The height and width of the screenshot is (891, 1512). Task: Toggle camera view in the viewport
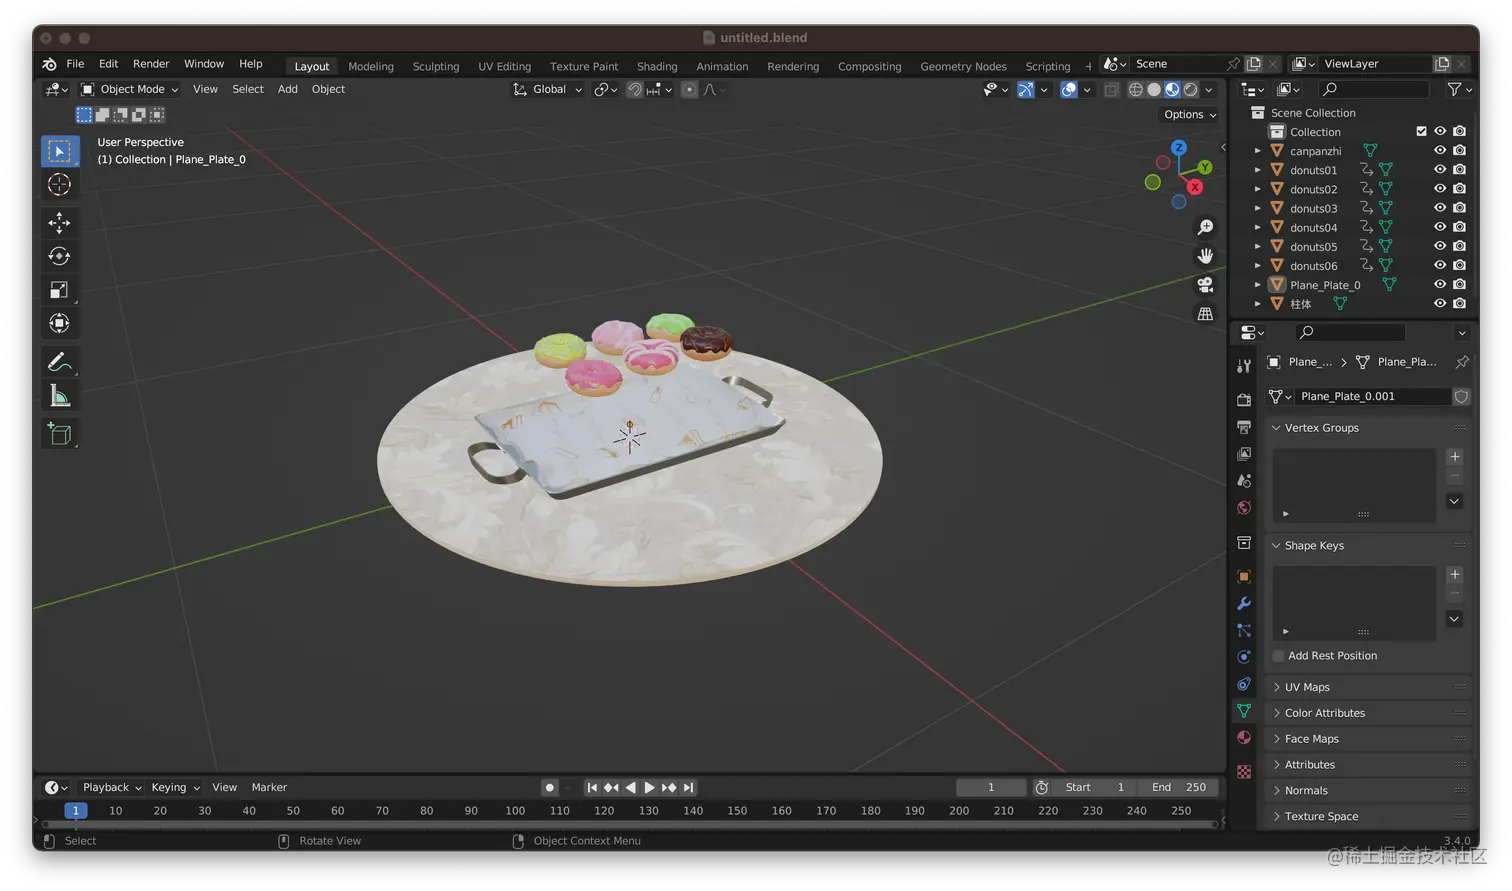(x=1205, y=285)
